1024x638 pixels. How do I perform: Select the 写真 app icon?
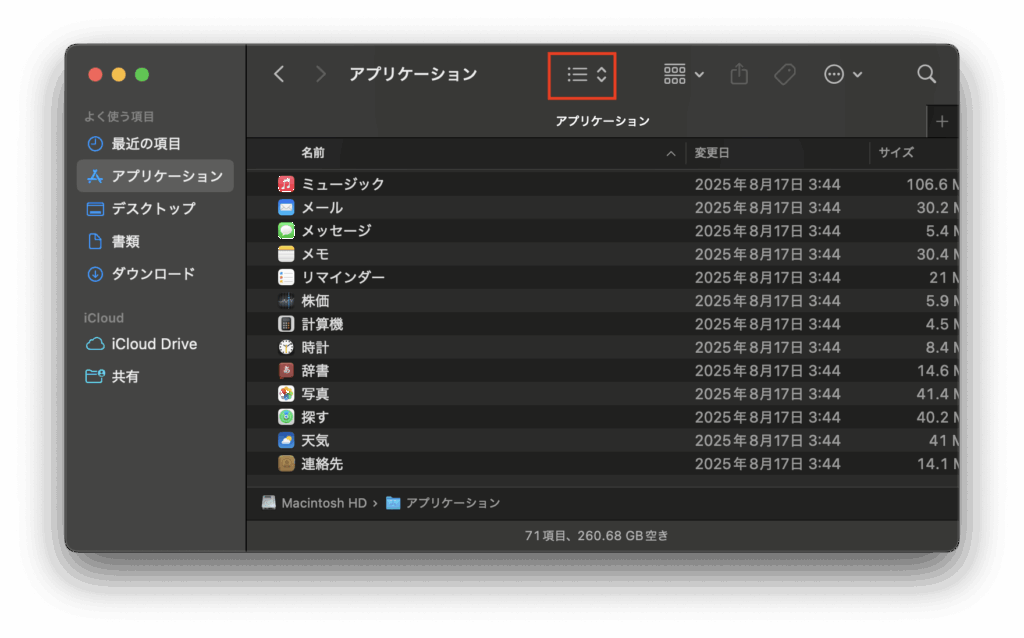(x=286, y=394)
